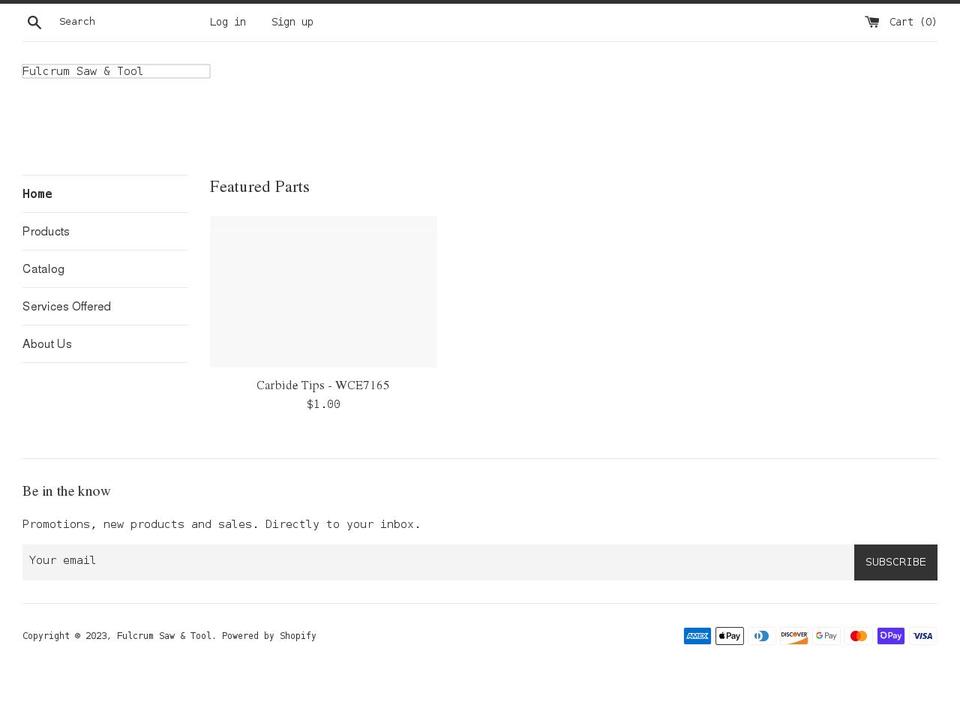Click the Carbide Tips - WCE7165 product
This screenshot has width=960, height=720.
coord(322,384)
